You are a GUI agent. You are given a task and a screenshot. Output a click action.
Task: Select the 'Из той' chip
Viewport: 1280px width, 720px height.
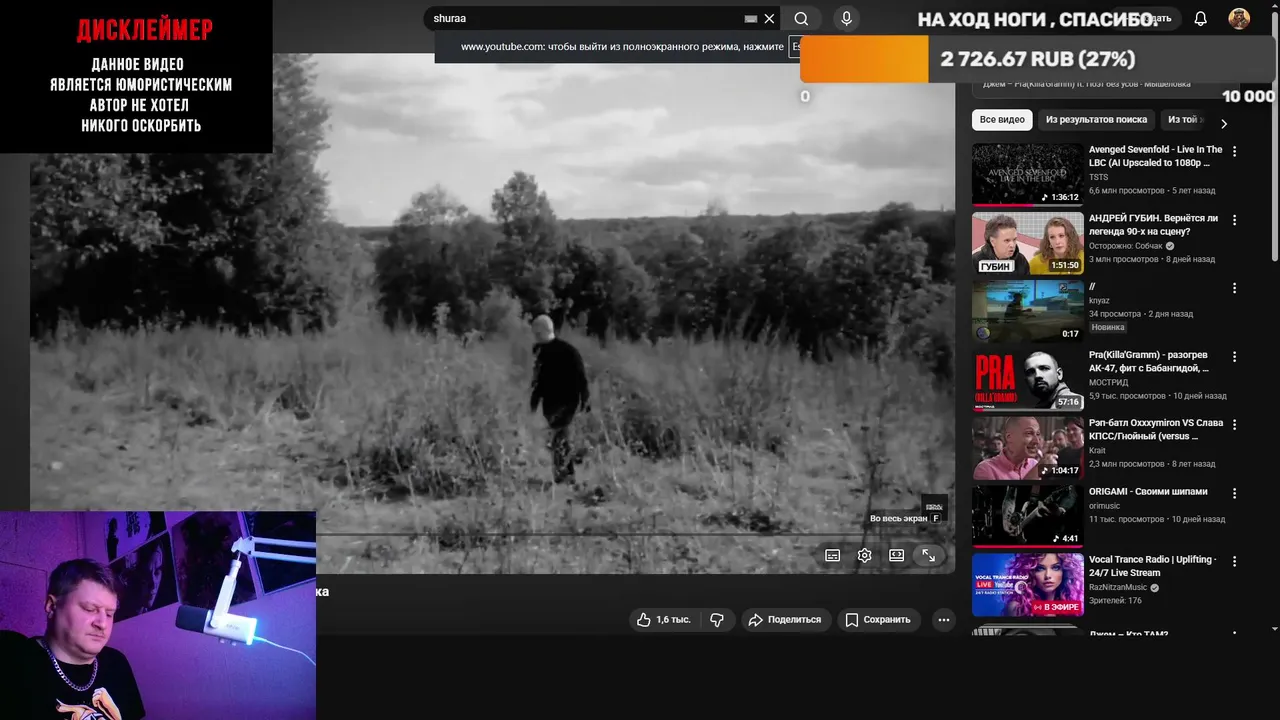1183,120
